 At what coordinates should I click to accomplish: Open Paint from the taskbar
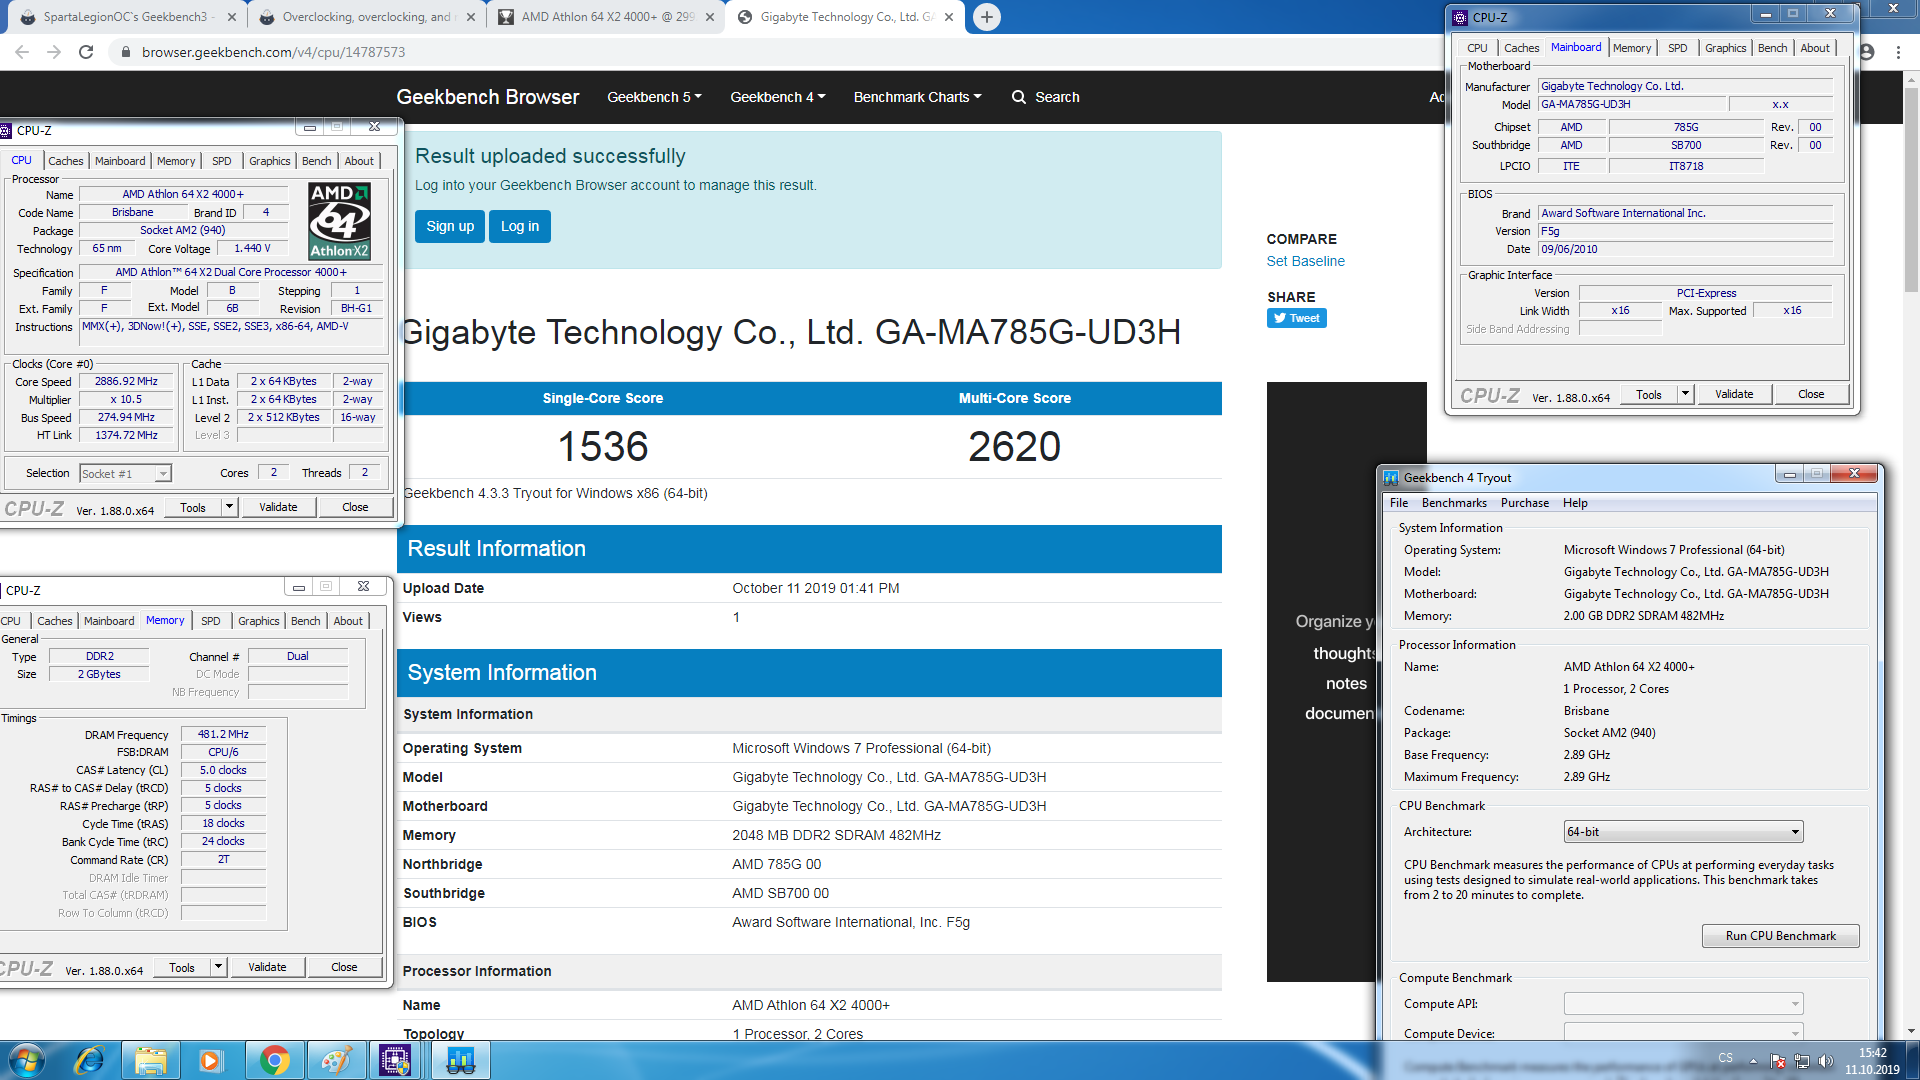coord(336,1060)
